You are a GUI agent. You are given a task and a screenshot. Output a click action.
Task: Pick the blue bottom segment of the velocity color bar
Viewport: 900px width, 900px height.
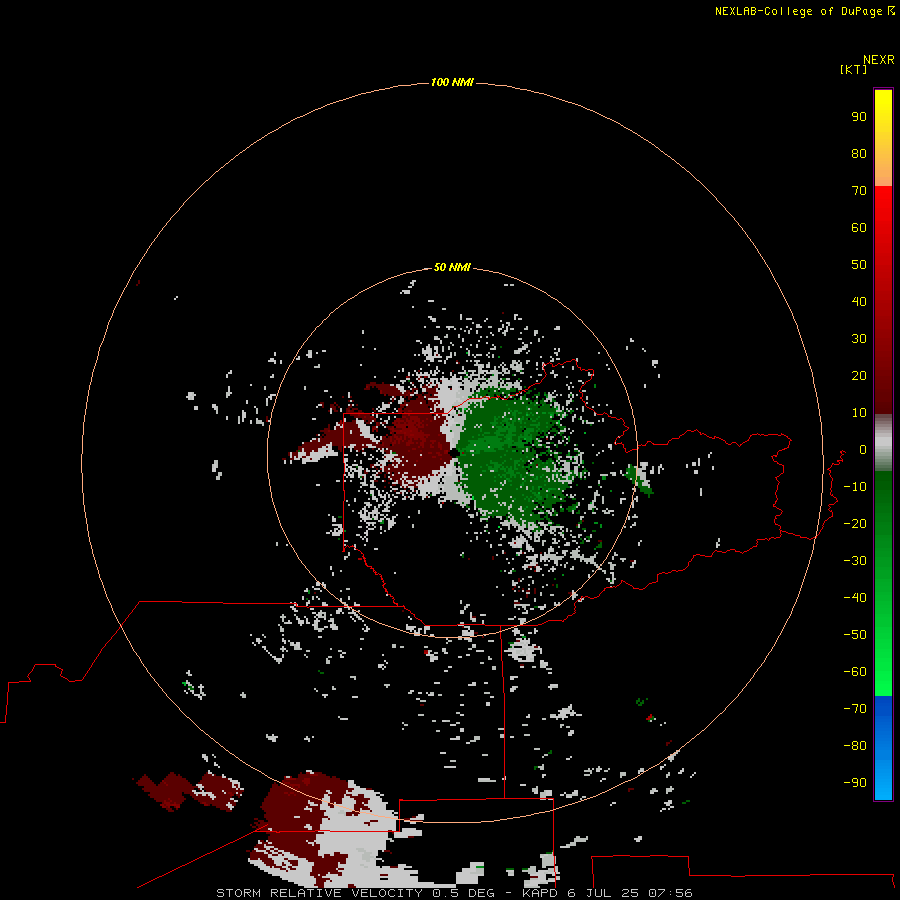[x=883, y=747]
